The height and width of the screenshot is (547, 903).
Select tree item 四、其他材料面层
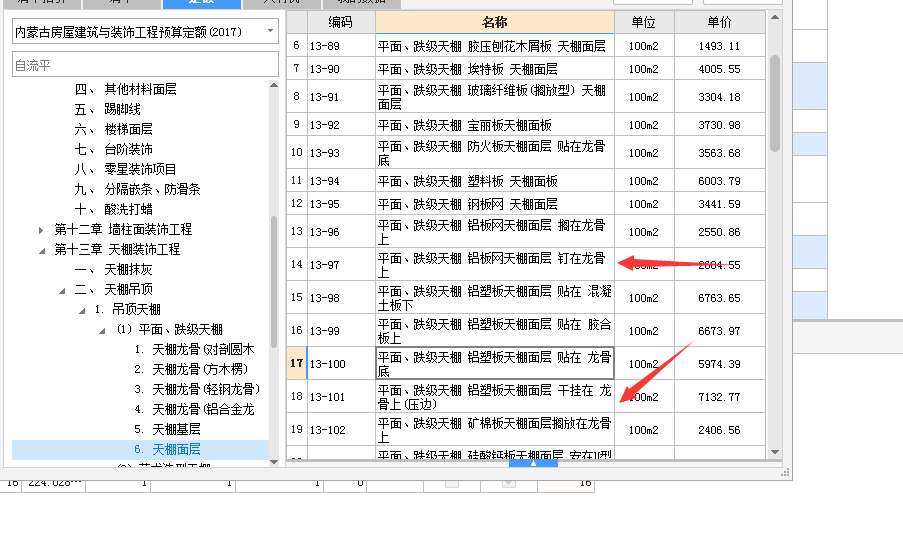(125, 89)
